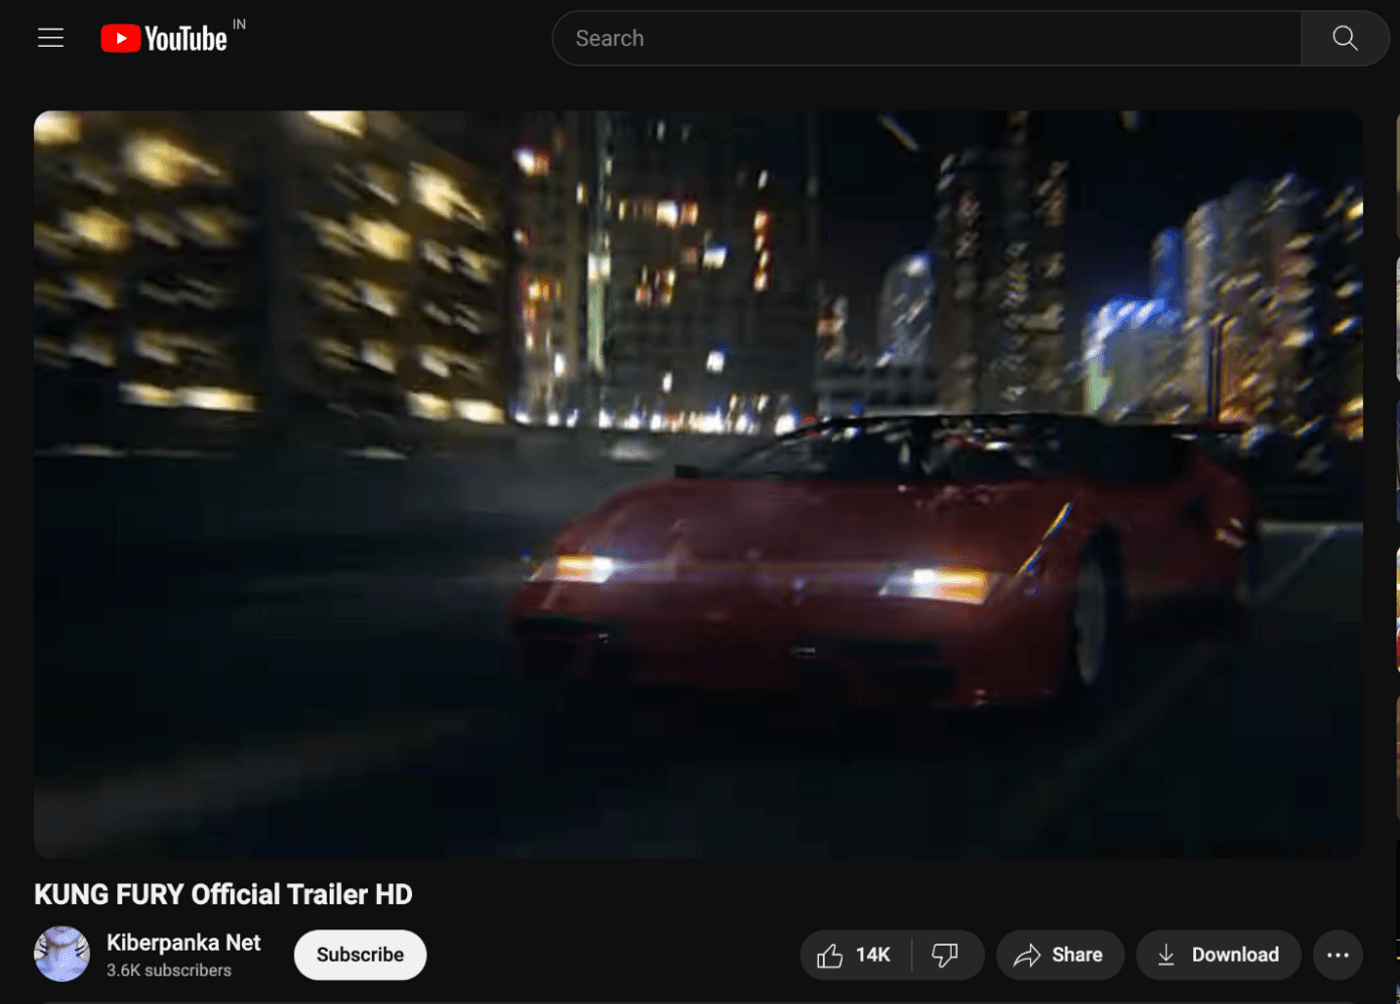Dislike the video with thumbs down icon
Image resolution: width=1400 pixels, height=1004 pixels.
pos(945,956)
